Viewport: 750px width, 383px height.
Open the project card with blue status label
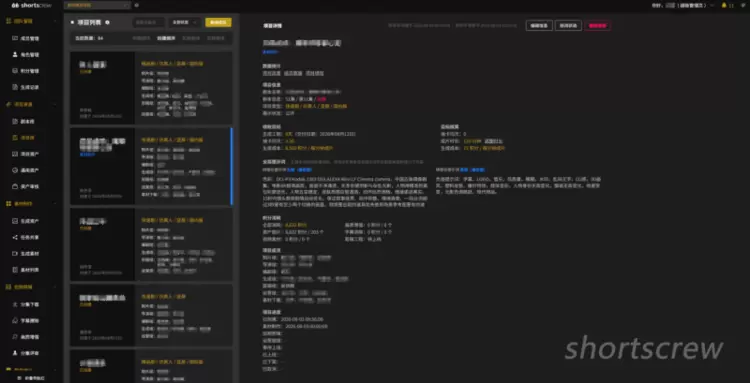click(x=151, y=166)
